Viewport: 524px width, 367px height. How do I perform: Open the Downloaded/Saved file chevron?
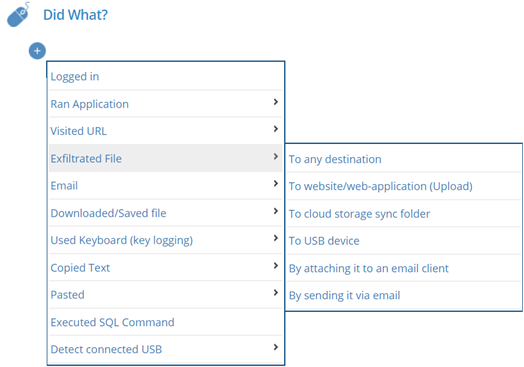point(275,211)
